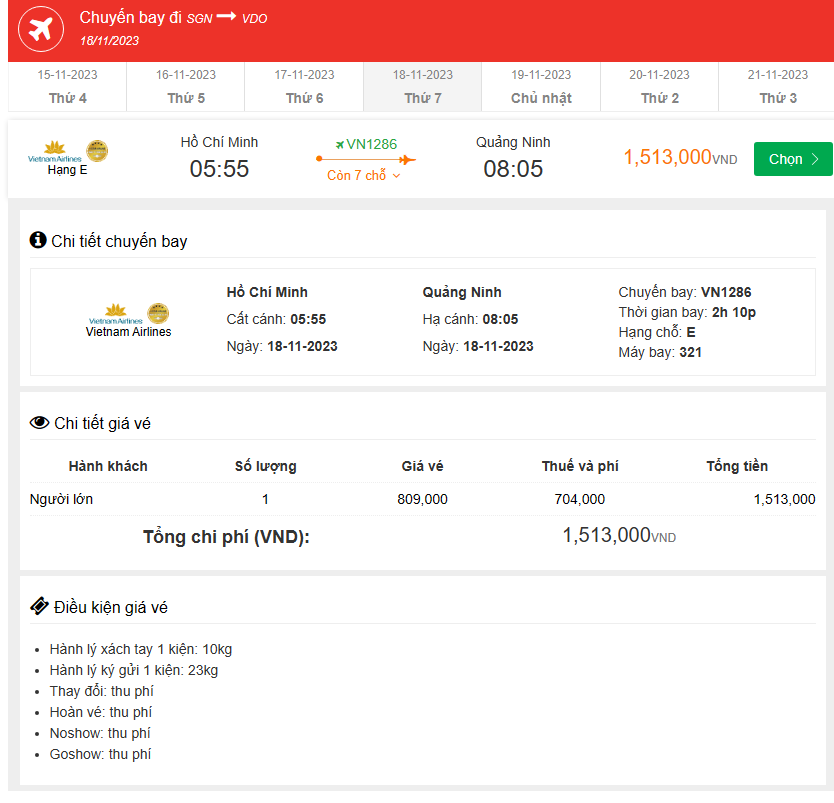Click the 1,513,000 VND price link
This screenshot has height=803, width=834.
click(x=666, y=157)
